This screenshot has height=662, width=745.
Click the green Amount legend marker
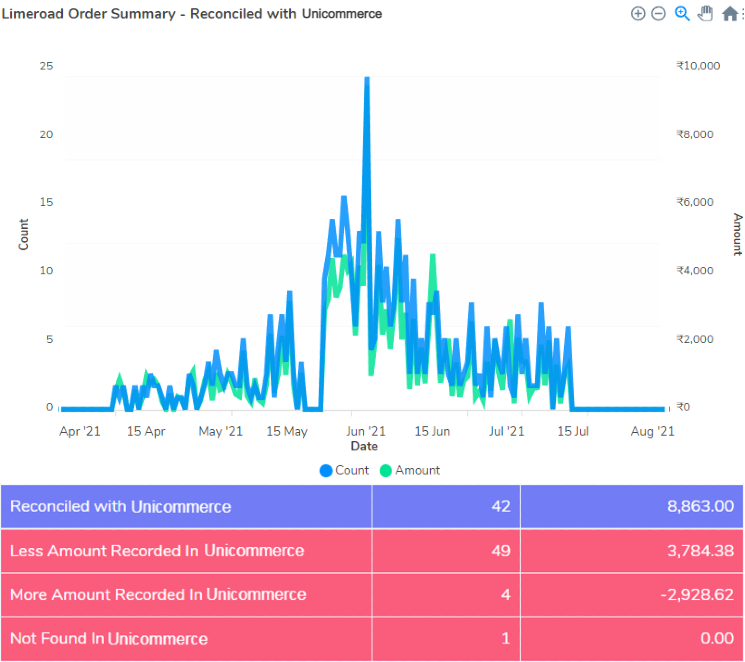(386, 470)
